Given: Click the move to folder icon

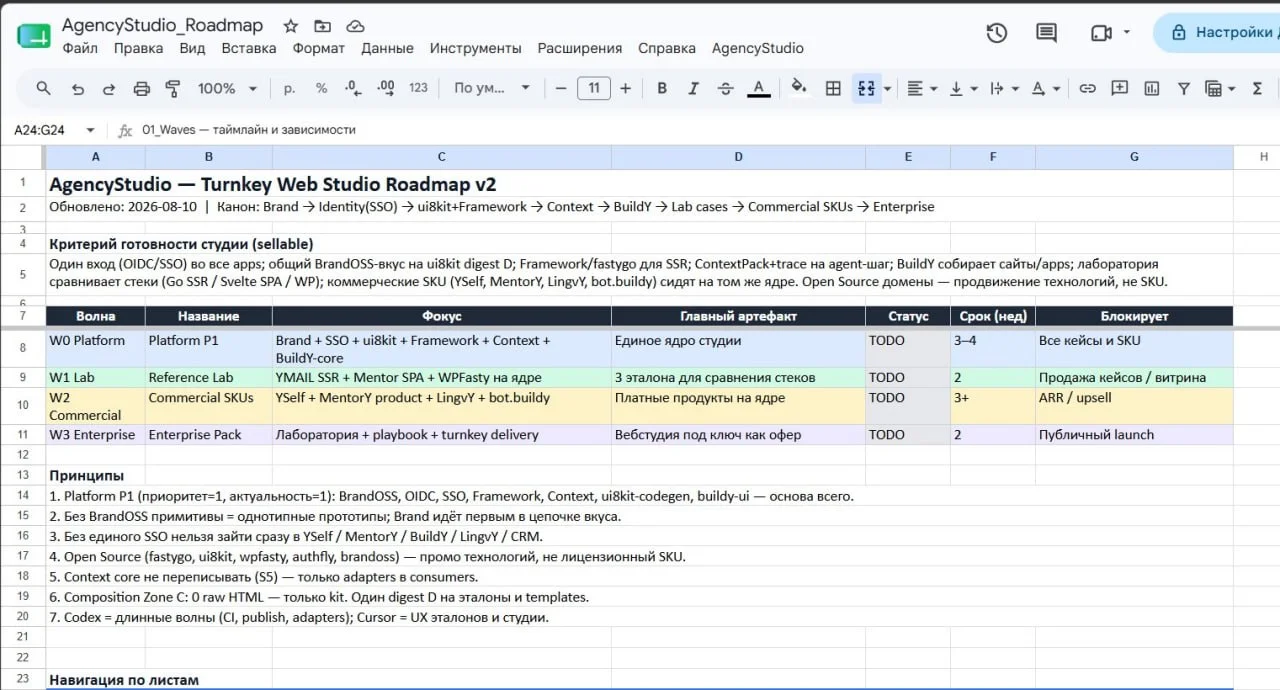Looking at the screenshot, I should [322, 26].
